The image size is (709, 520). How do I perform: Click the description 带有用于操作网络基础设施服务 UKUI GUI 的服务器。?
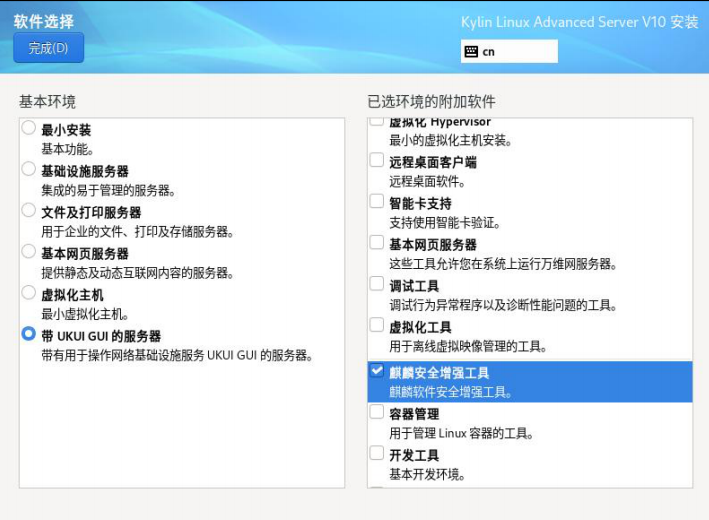point(177,355)
